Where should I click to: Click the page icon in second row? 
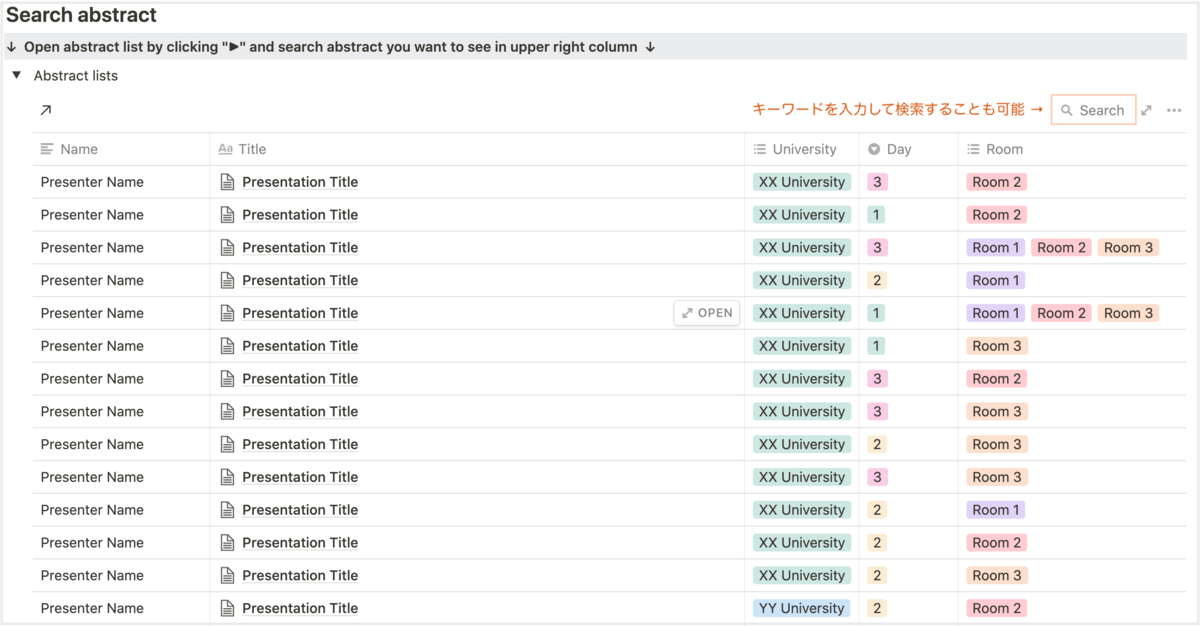[x=228, y=215]
